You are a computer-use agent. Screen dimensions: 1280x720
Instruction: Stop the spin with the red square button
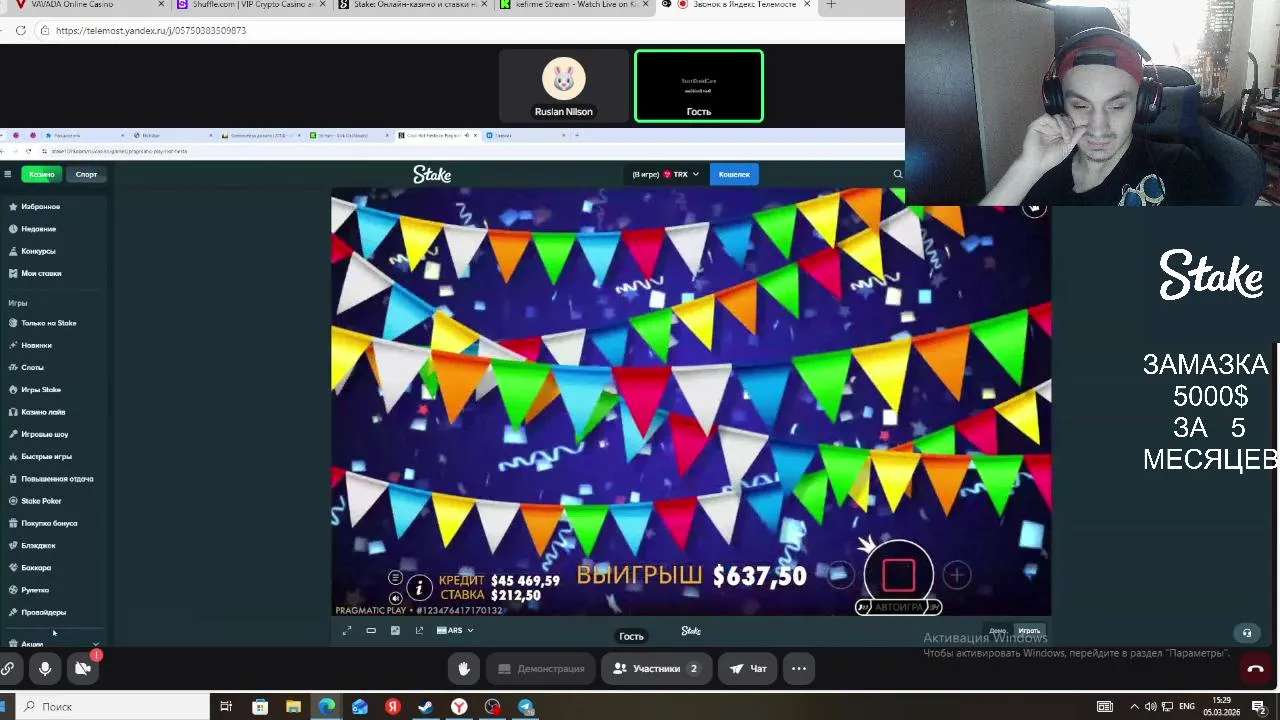pyautogui.click(x=898, y=574)
